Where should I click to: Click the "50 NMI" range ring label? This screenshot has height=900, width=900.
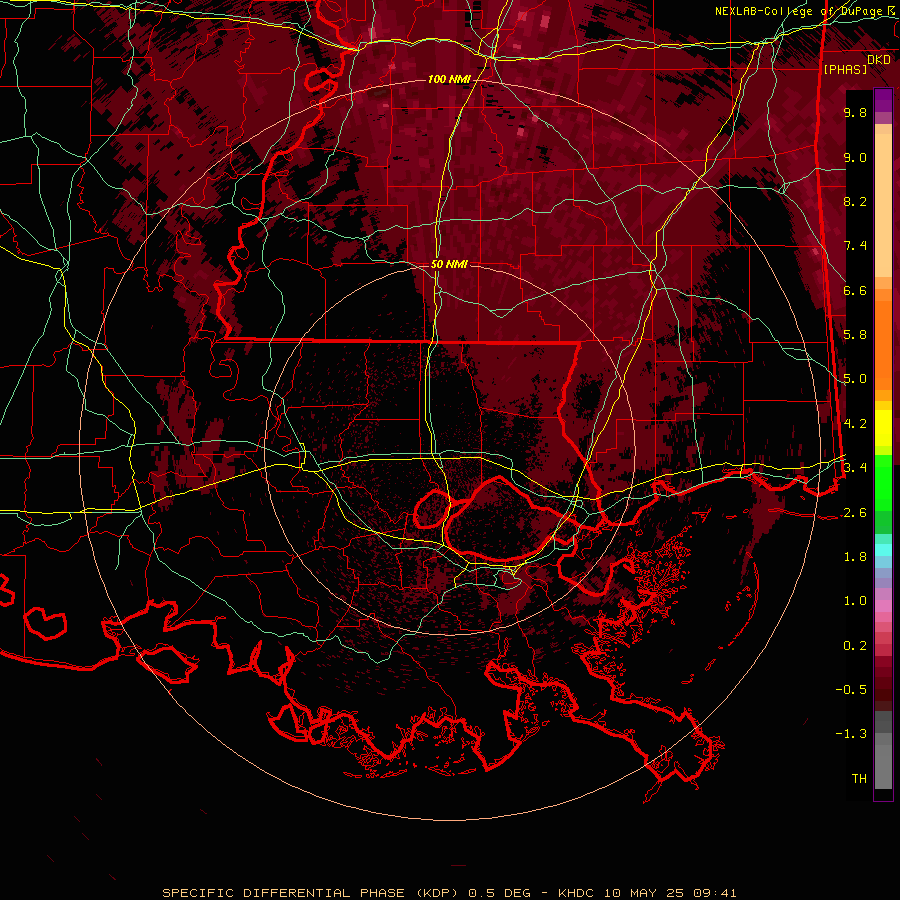pos(449,265)
